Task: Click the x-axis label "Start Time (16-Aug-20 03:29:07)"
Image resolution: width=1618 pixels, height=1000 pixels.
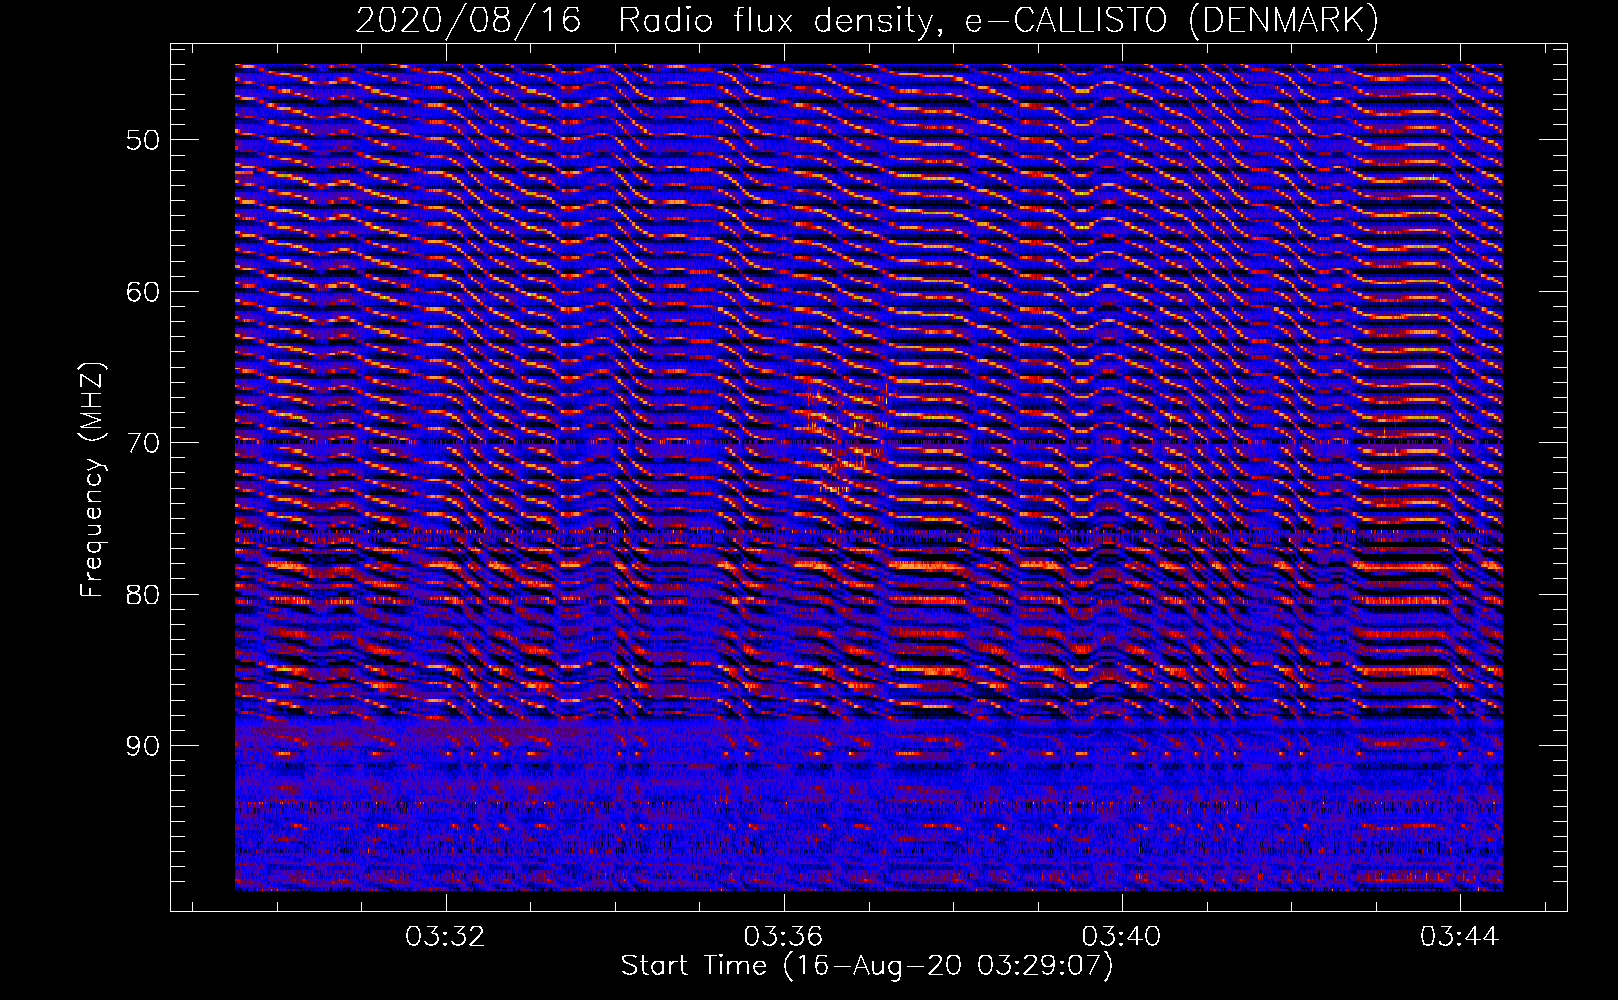Action: 867,966
